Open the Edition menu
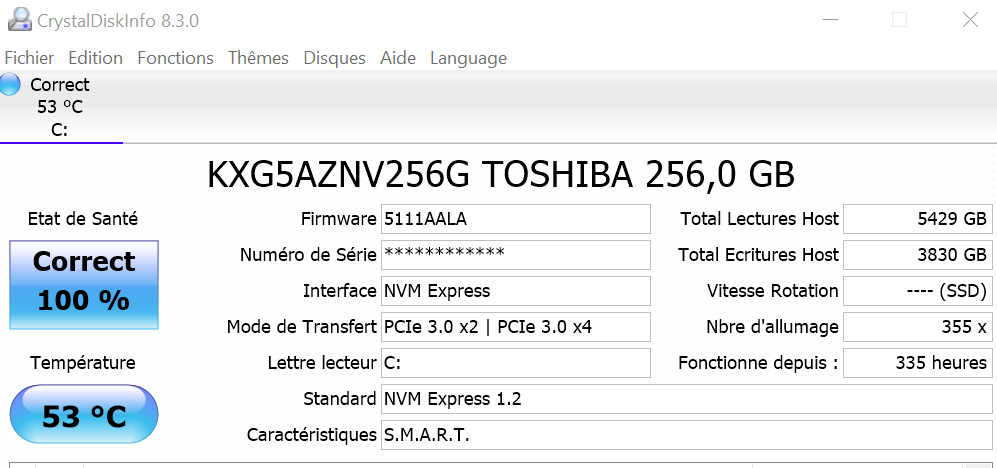997x468 pixels. pyautogui.click(x=95, y=58)
